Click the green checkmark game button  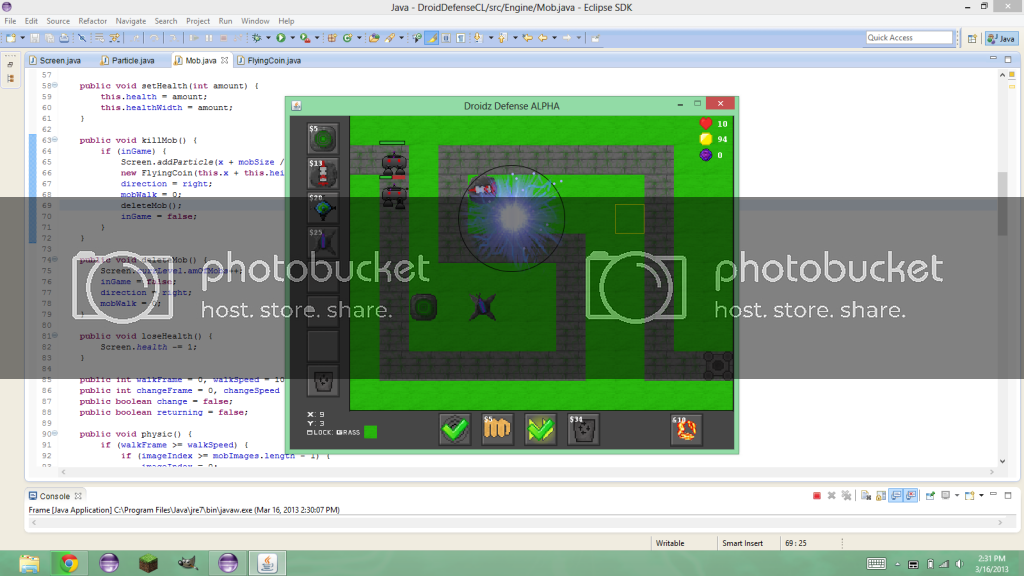[x=454, y=429]
